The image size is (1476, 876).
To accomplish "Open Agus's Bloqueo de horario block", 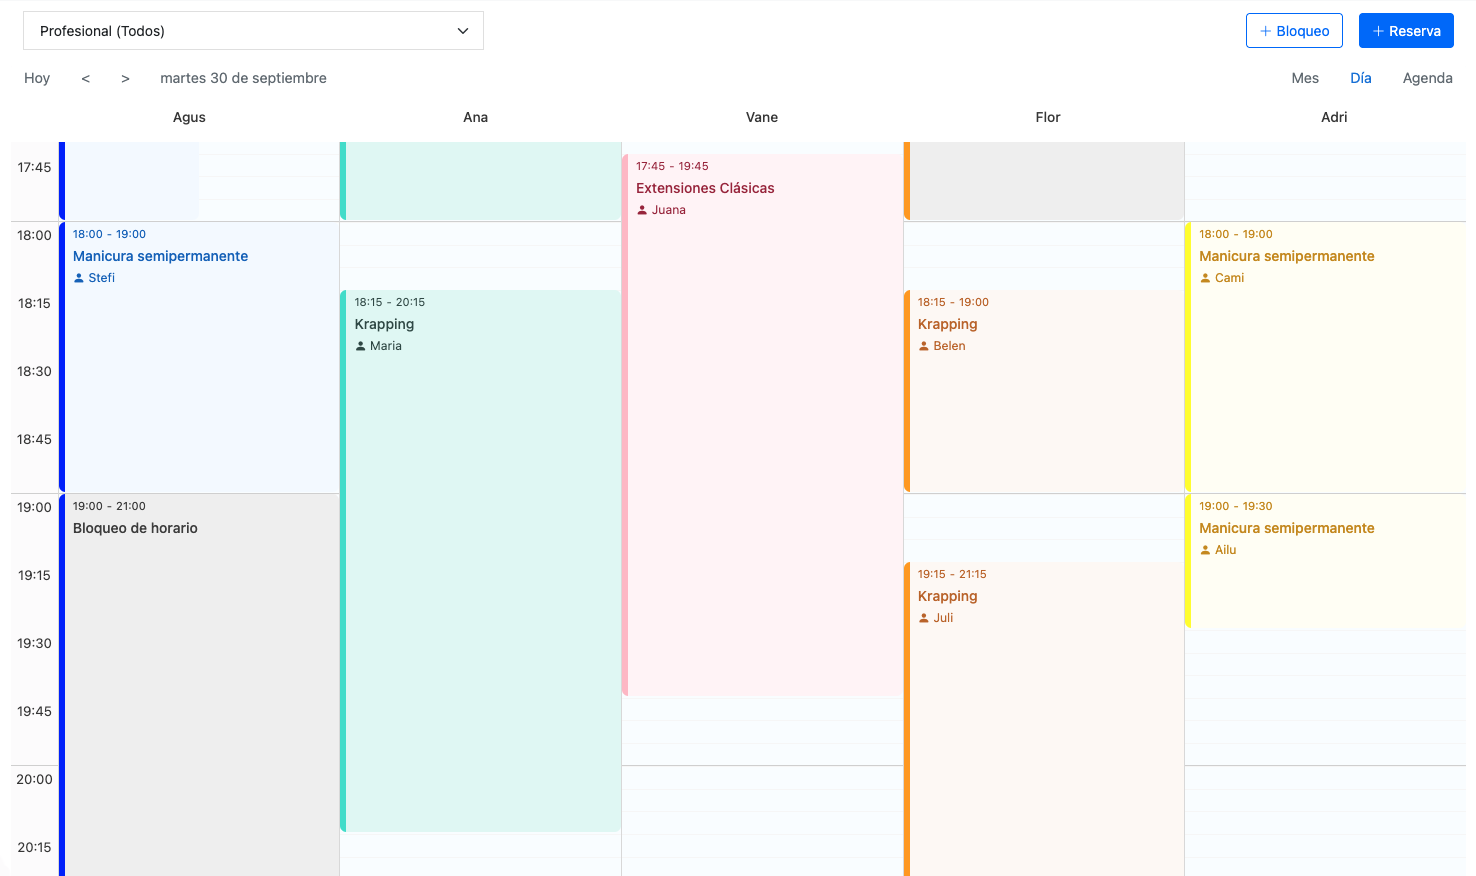I will [x=135, y=528].
